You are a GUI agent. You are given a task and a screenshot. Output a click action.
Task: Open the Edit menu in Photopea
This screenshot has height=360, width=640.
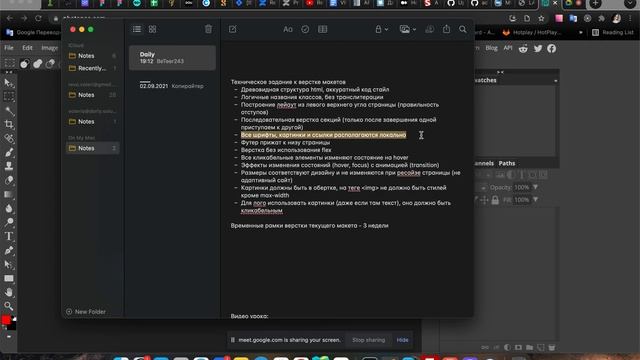(x=27, y=48)
